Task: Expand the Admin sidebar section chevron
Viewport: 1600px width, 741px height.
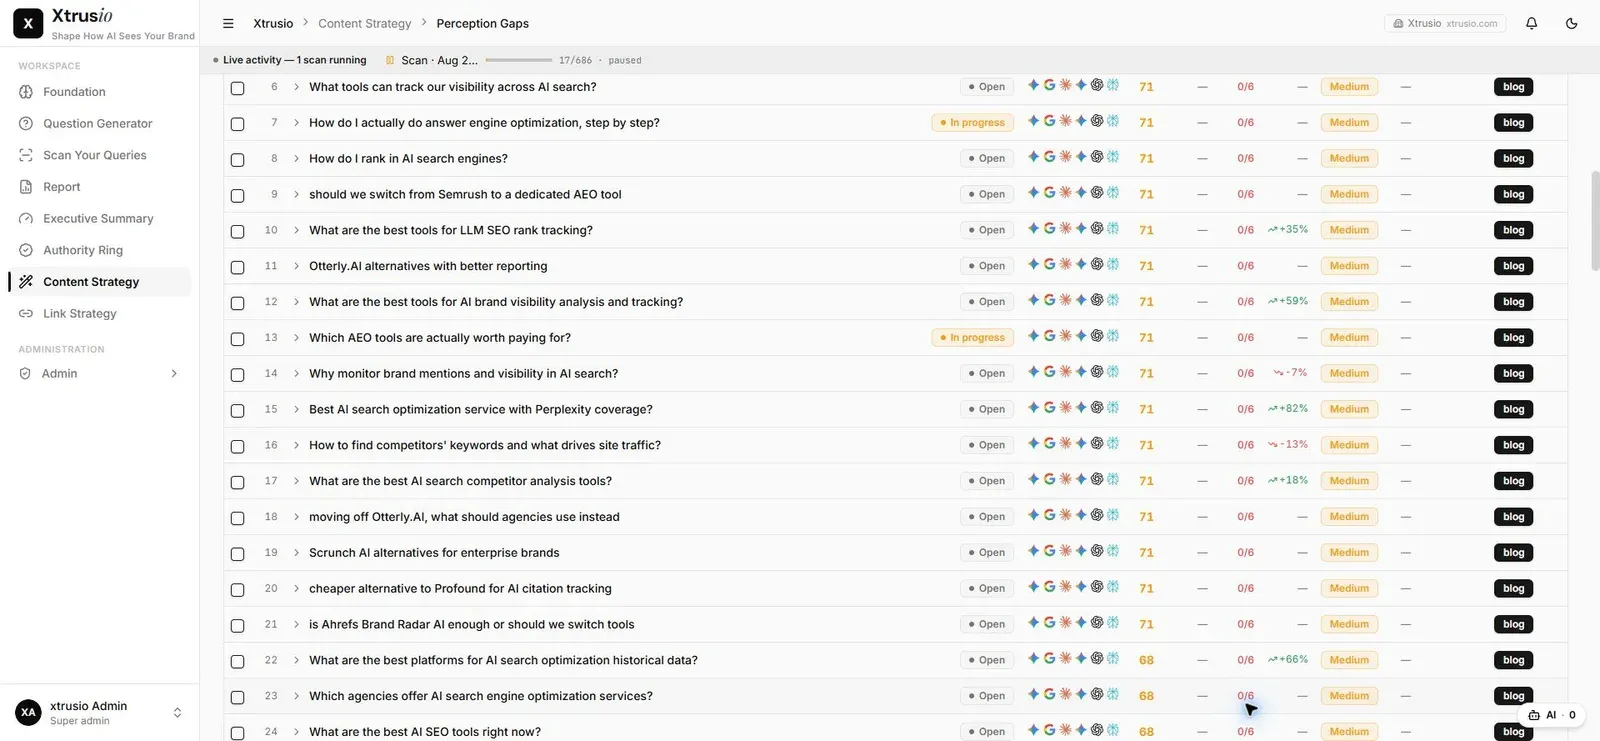Action: (174, 374)
